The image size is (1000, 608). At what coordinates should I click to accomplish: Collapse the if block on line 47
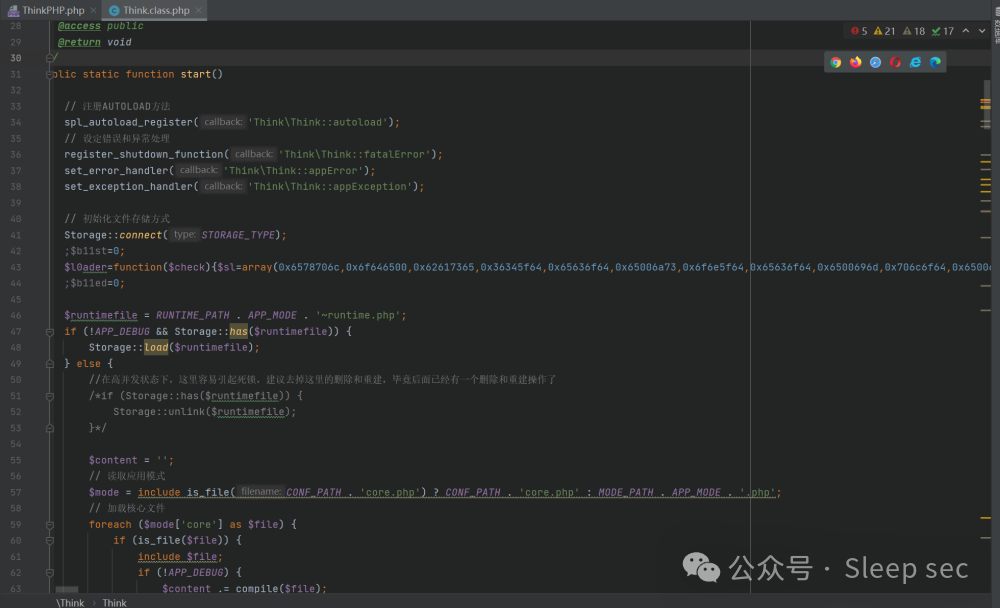[50, 332]
